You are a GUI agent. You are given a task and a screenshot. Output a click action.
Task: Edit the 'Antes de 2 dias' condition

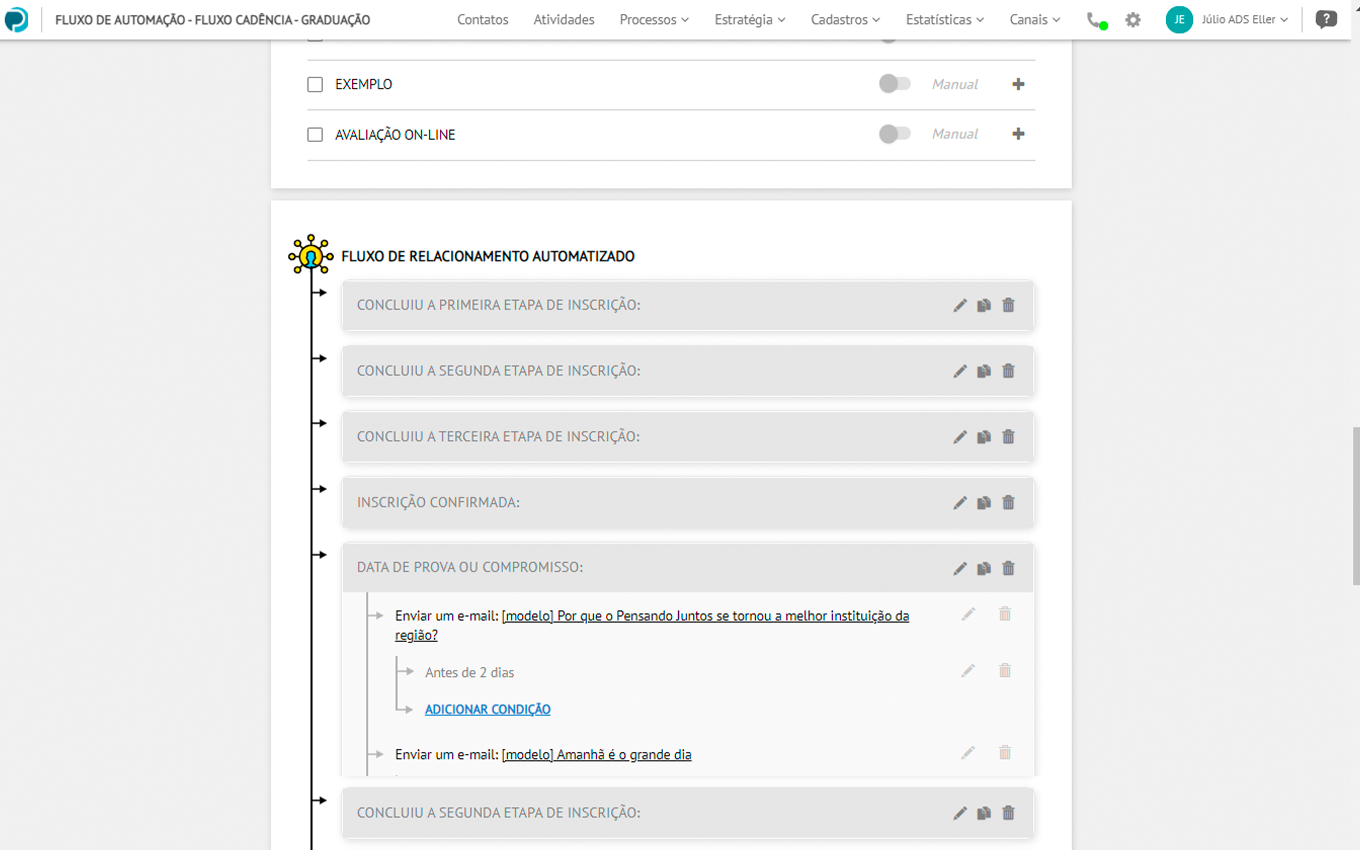[x=967, y=671]
